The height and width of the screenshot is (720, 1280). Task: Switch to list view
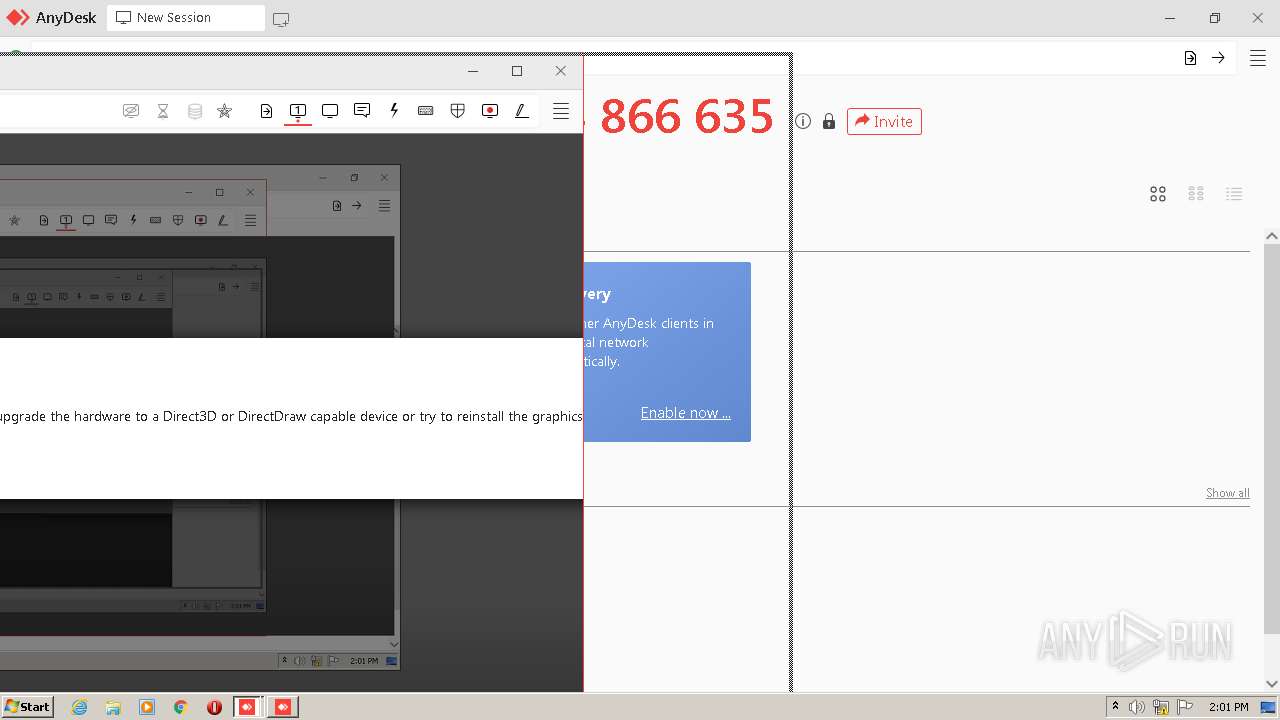(1234, 194)
